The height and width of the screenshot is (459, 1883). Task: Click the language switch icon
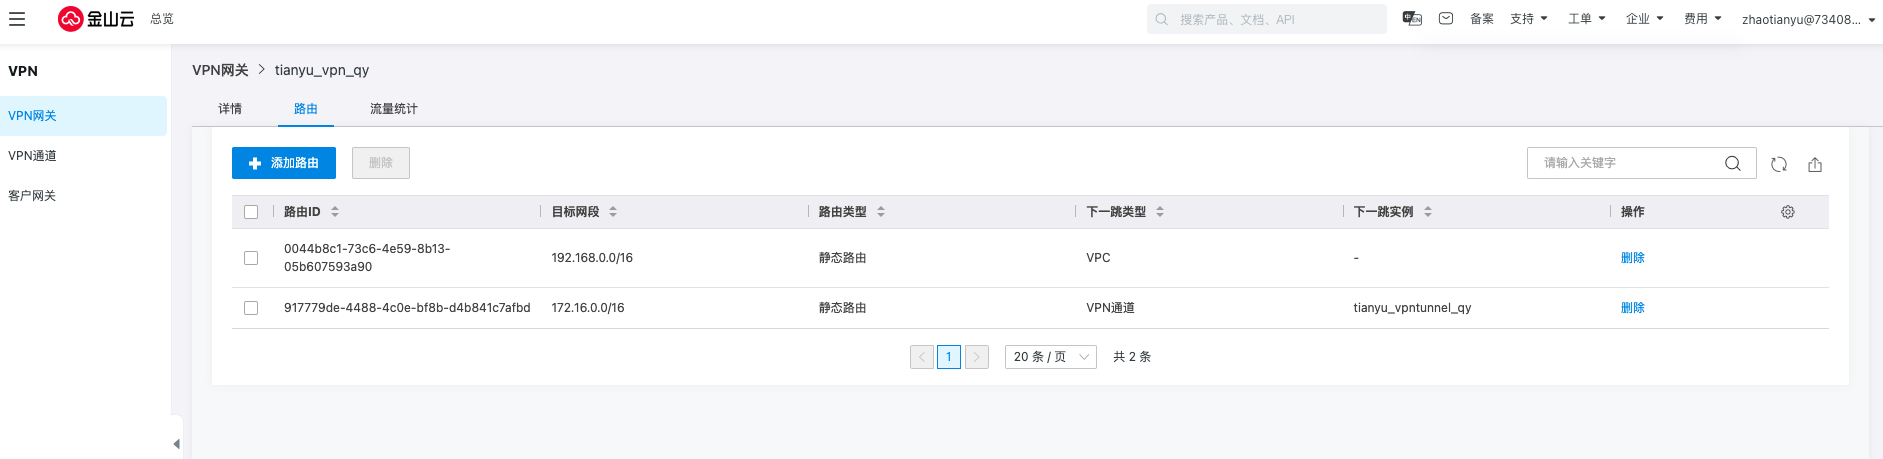pos(1412,19)
